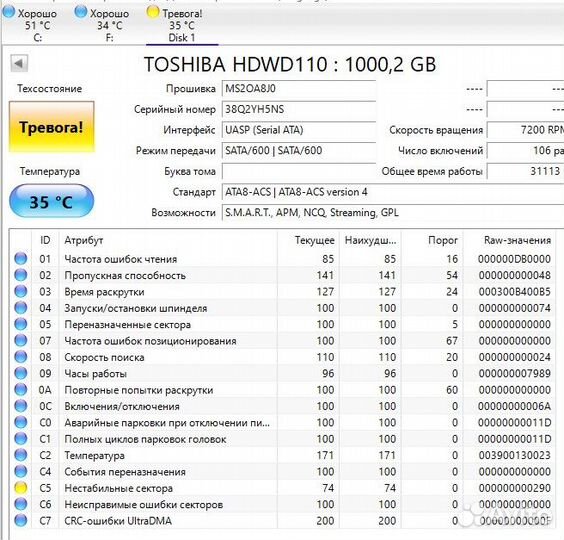The height and width of the screenshot is (540, 564).
Task: Select the Нестабильные сектора attribute row
Action: [x=283, y=488]
